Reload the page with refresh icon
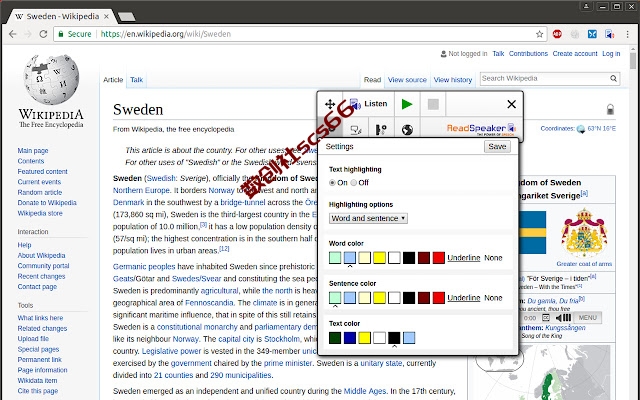 tap(43, 34)
